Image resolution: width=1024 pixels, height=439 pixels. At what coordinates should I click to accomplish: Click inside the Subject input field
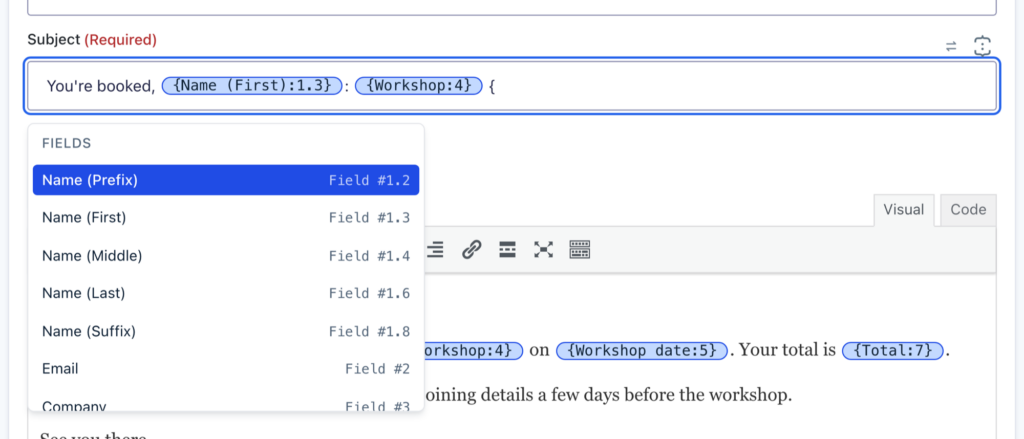[512, 86]
